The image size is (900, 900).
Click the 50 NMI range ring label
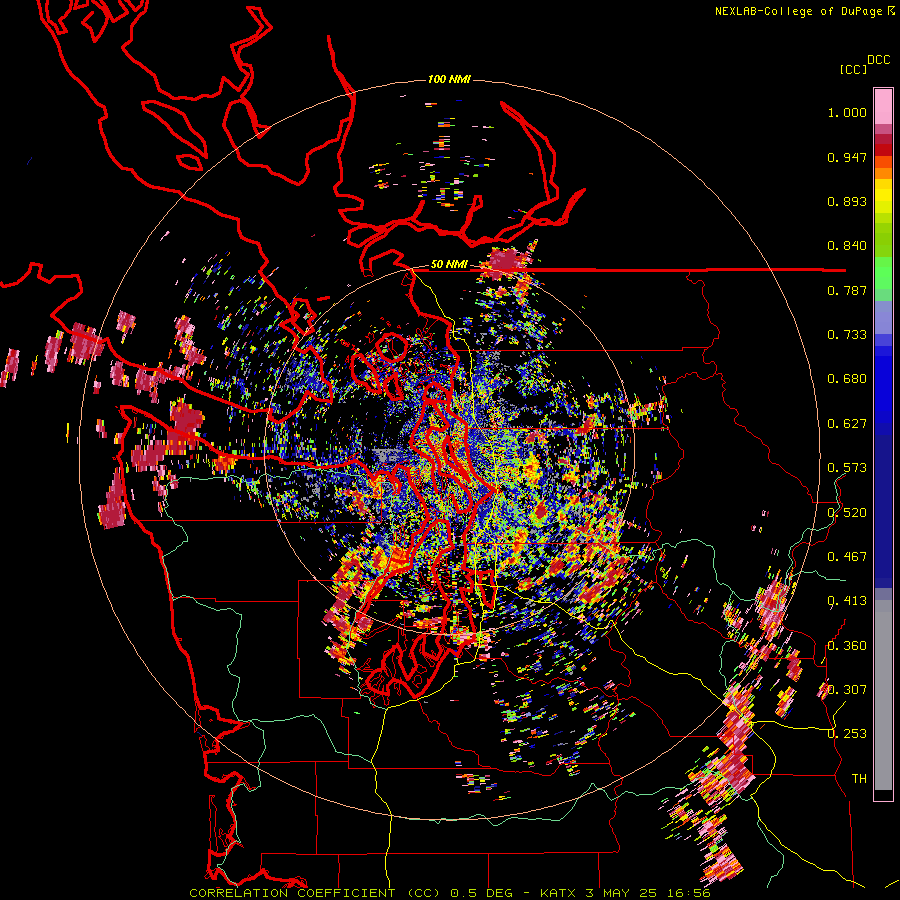449,264
